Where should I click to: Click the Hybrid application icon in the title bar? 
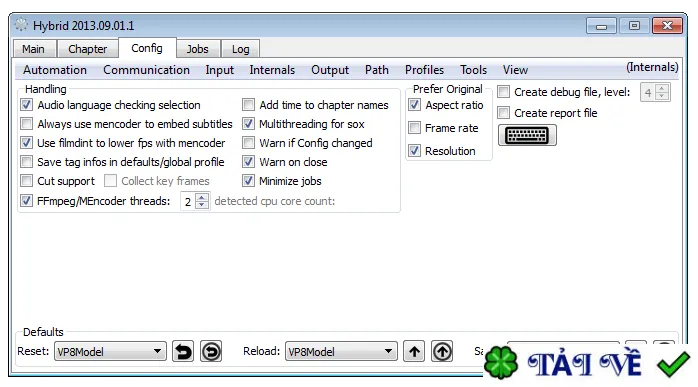pos(21,25)
